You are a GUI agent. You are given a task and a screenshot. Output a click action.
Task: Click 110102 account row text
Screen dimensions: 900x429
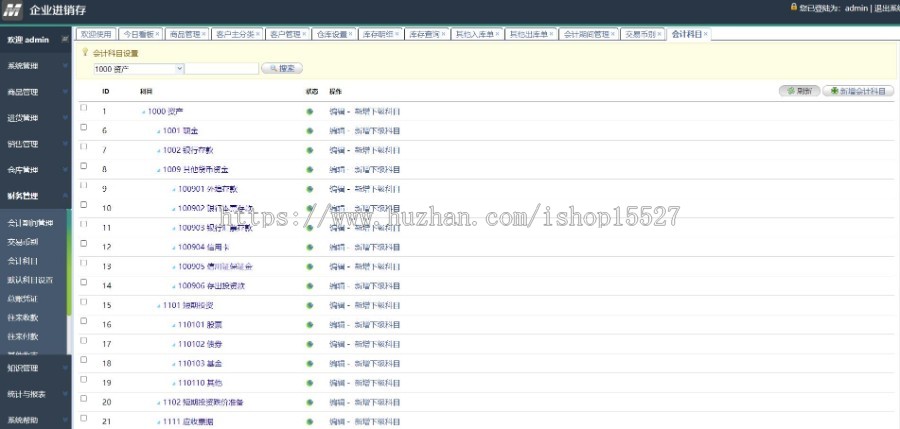tap(200, 344)
